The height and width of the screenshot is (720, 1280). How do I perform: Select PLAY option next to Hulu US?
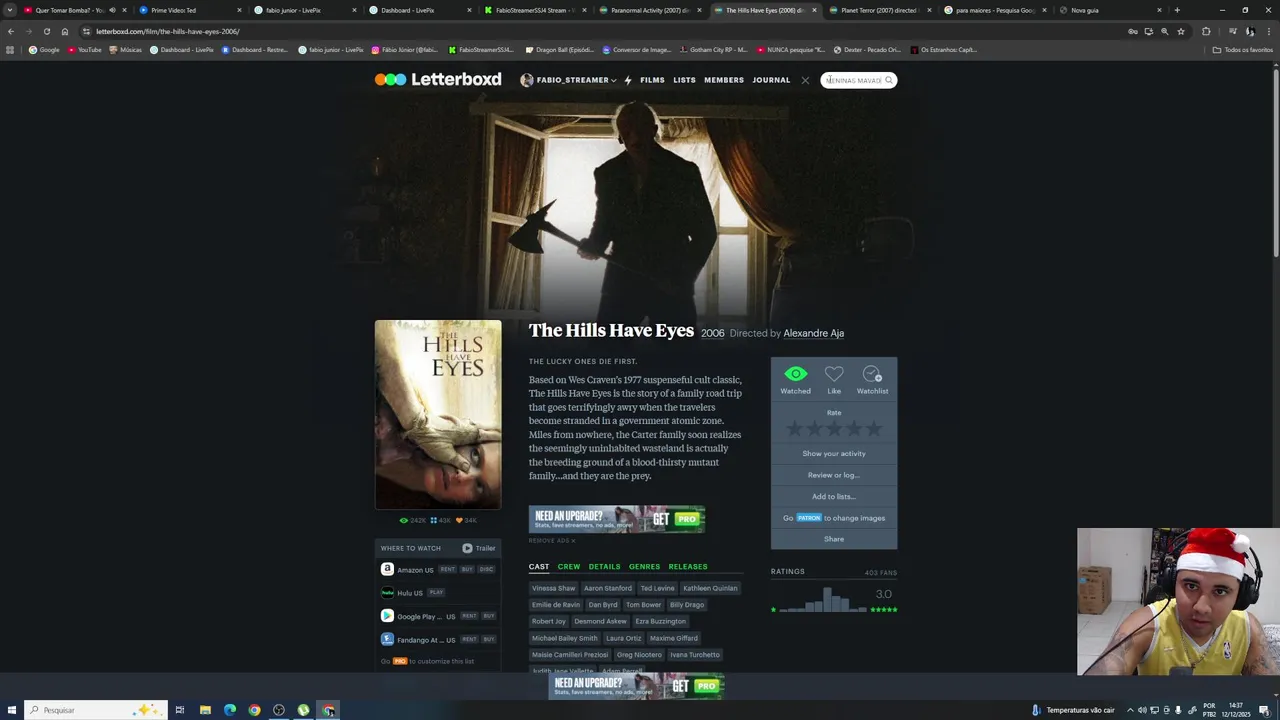[x=436, y=592]
